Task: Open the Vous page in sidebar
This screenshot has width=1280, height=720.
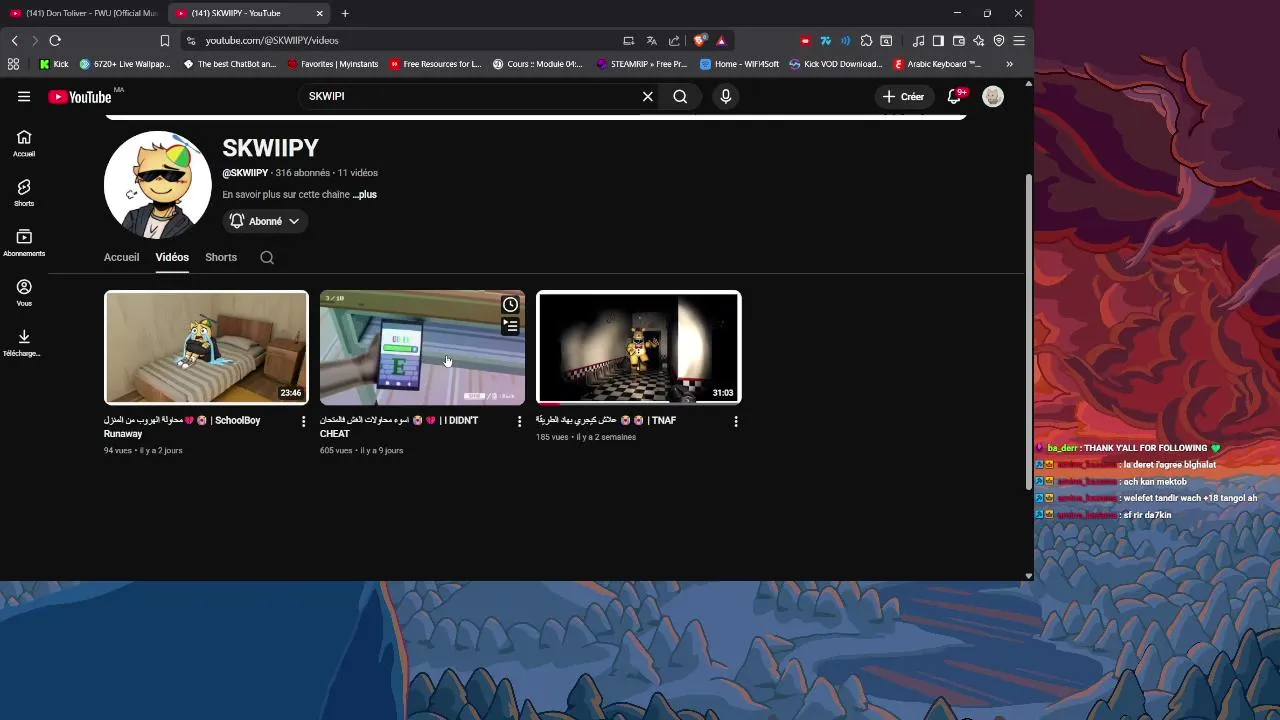Action: pyautogui.click(x=24, y=293)
